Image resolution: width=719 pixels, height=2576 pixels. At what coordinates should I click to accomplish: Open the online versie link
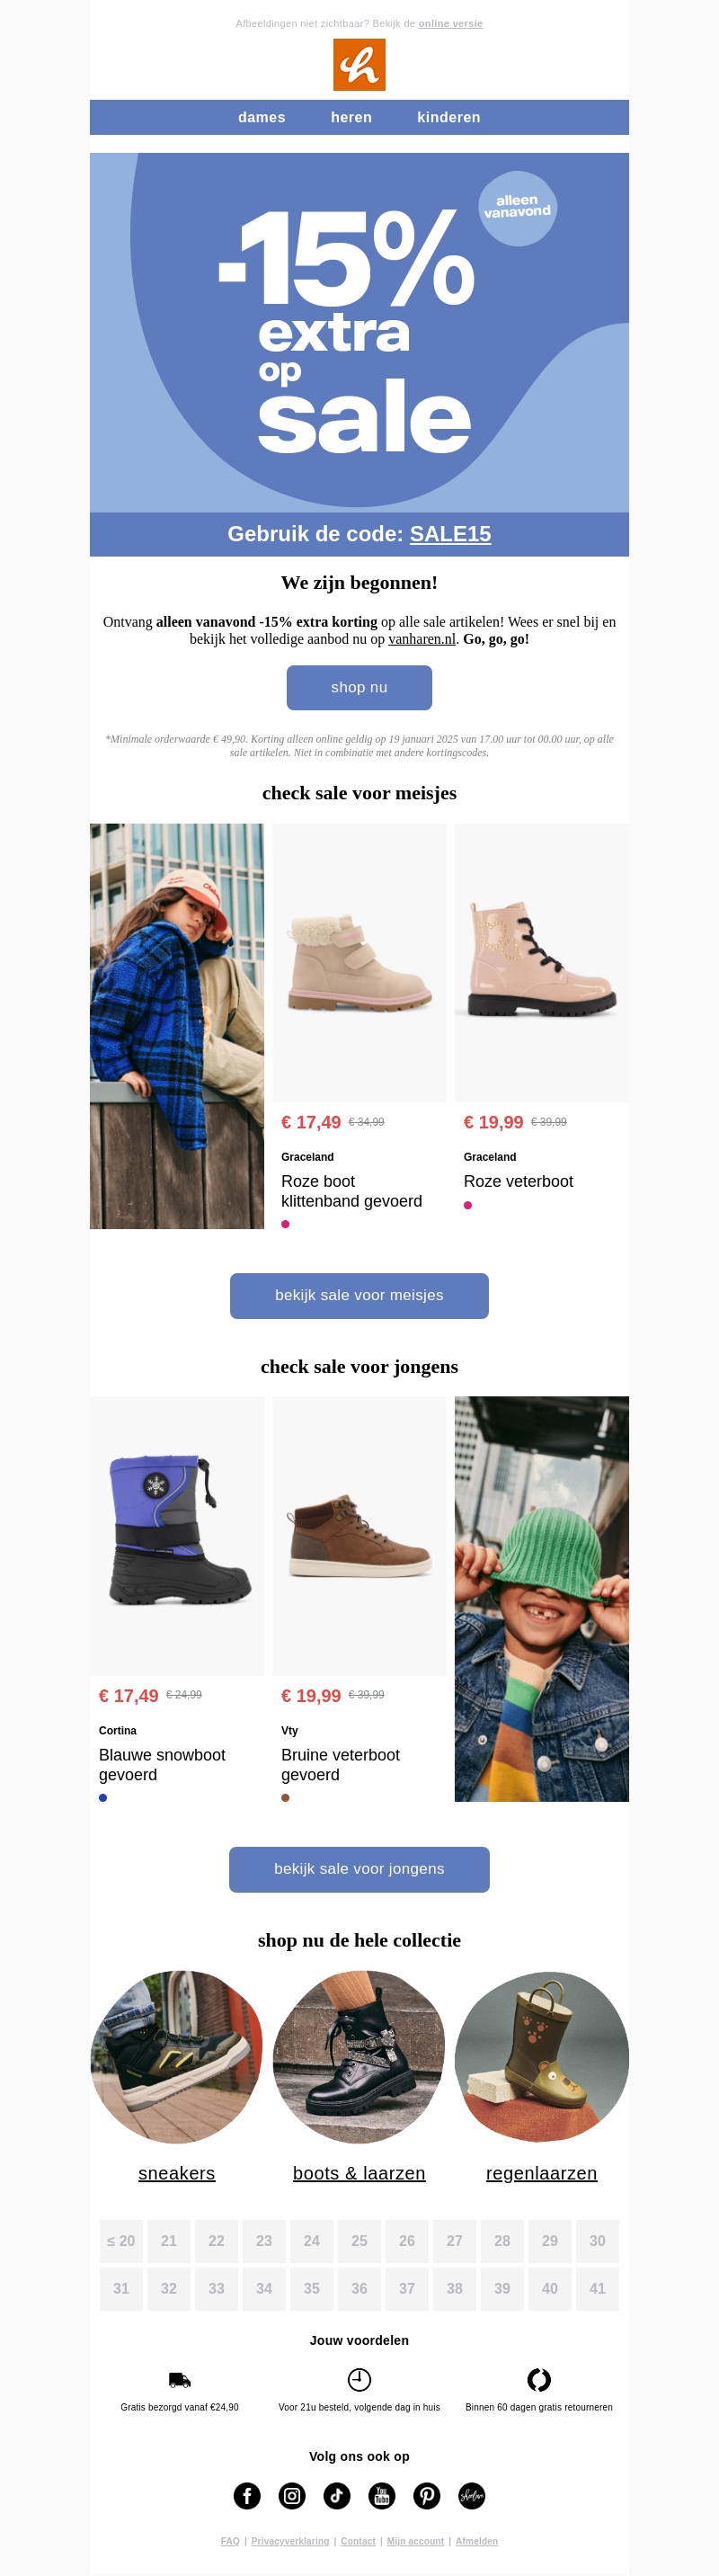click(450, 24)
